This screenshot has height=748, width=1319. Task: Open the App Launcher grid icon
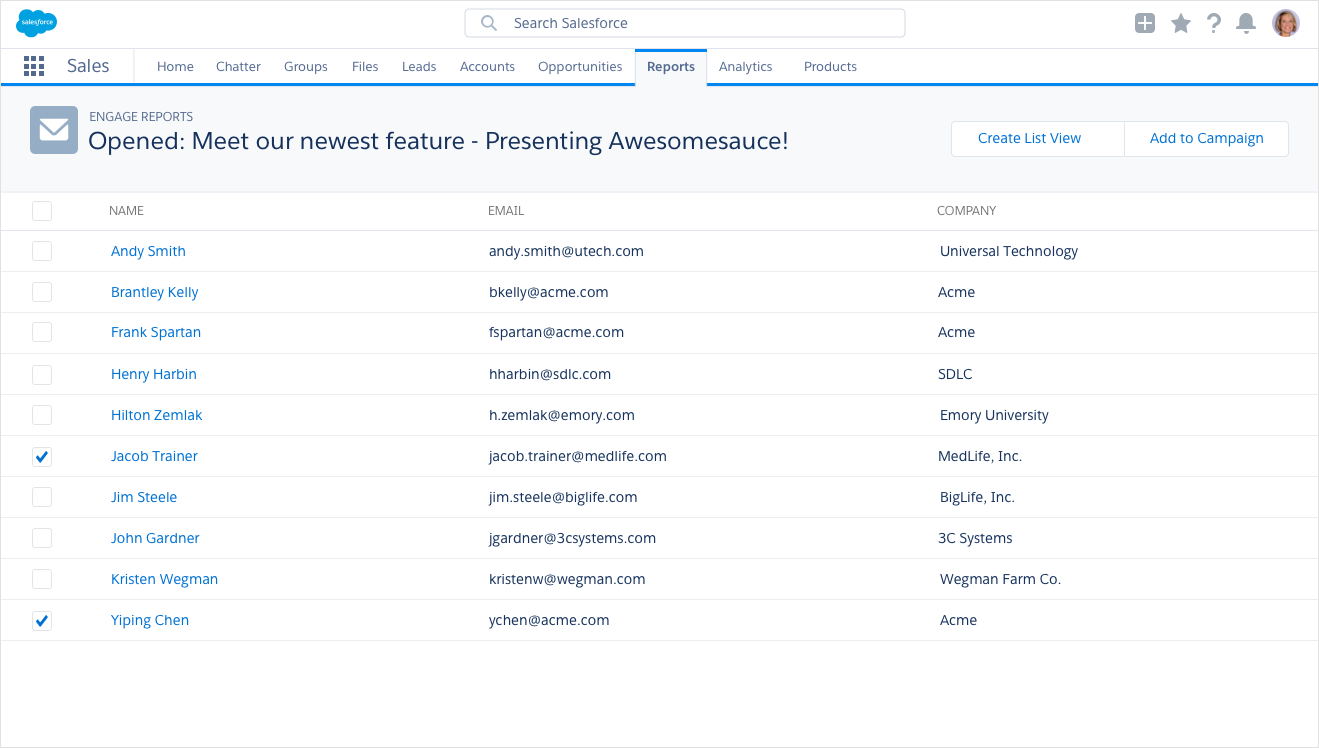click(34, 66)
